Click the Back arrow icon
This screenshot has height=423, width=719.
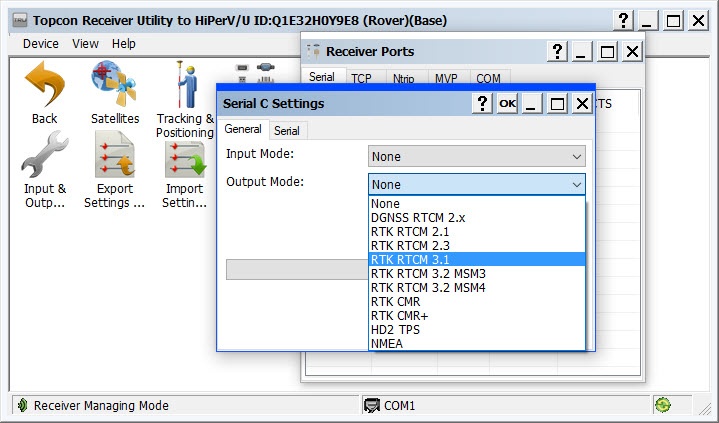point(44,86)
